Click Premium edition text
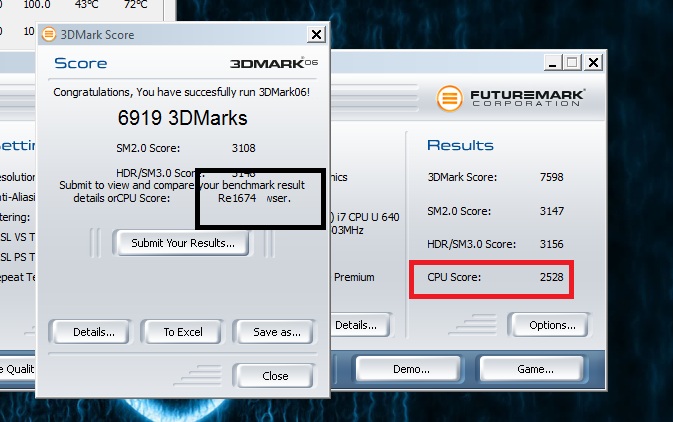 [x=354, y=277]
